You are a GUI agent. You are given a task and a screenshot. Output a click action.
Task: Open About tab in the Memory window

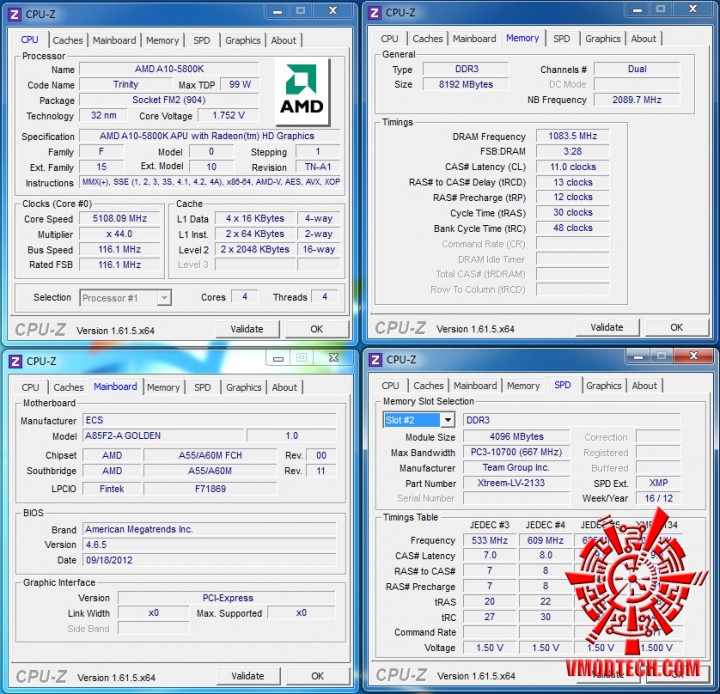coord(643,39)
